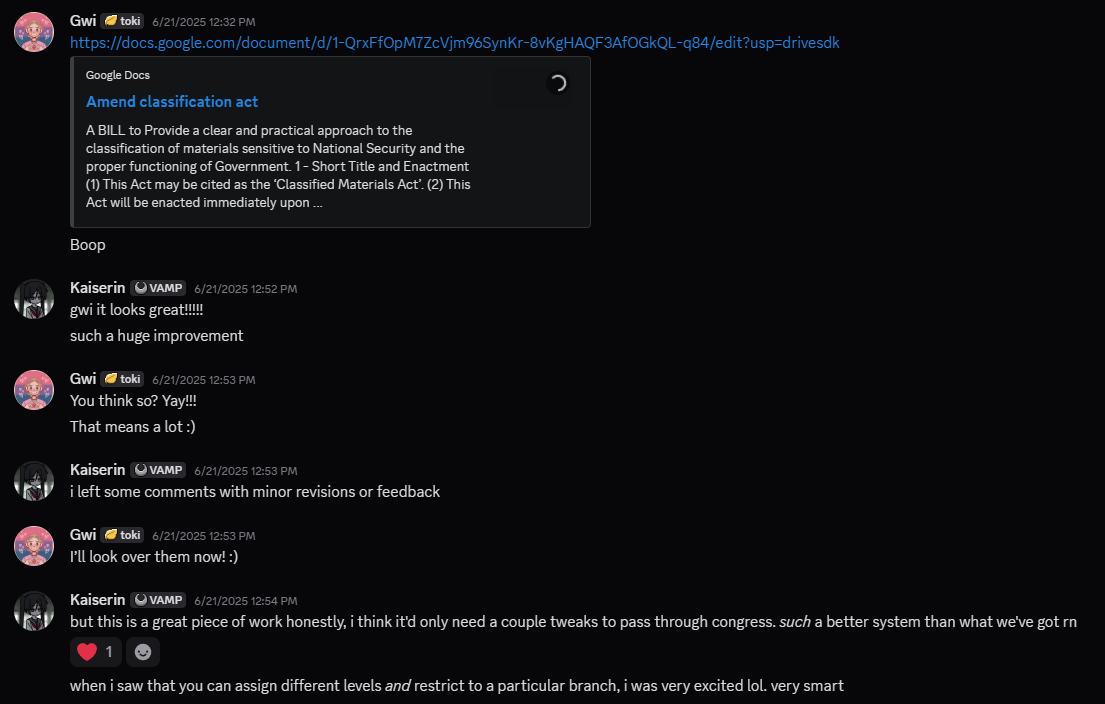Click the 'Google Docs' provider label in embed
The width and height of the screenshot is (1105, 704).
point(118,75)
